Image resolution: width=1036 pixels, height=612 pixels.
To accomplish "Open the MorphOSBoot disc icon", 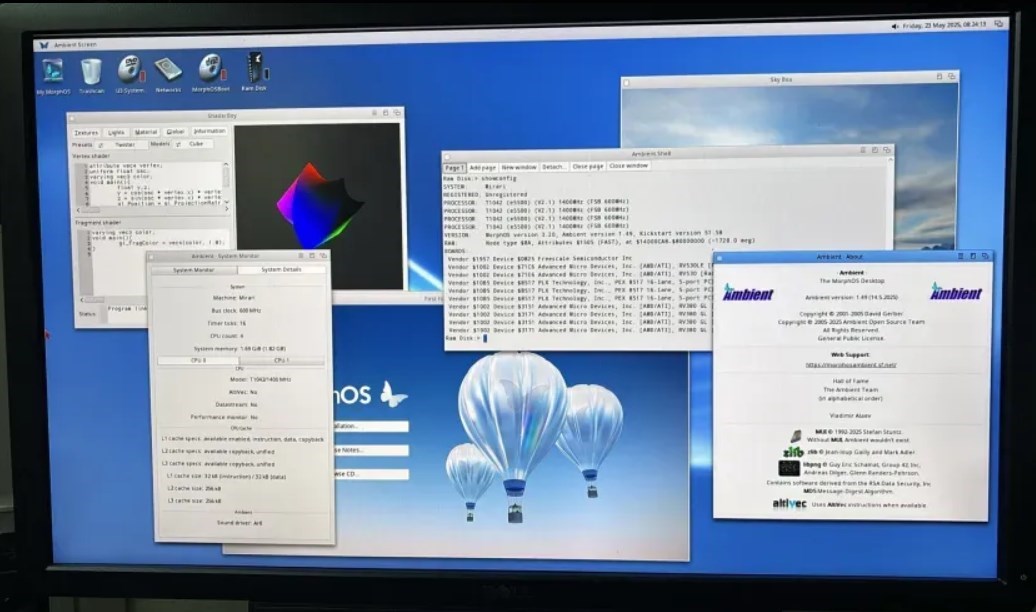I will tap(211, 68).
